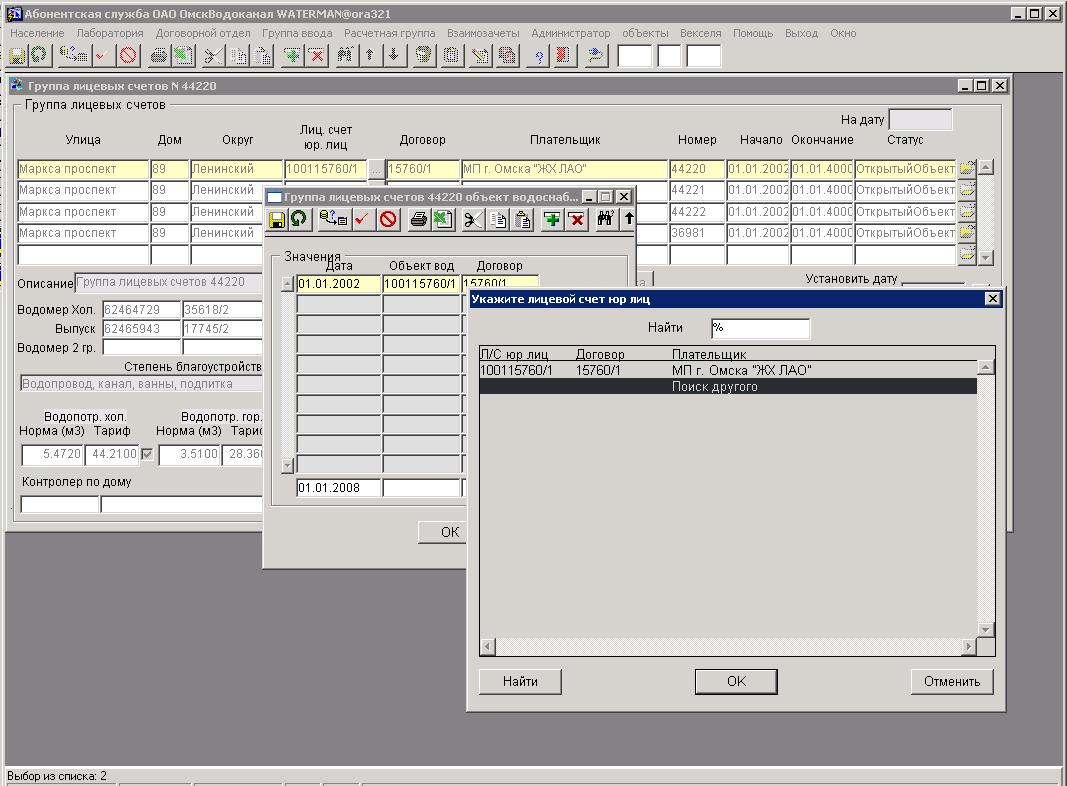
Task: Click the green plus add-record icon
Action: coord(552,219)
